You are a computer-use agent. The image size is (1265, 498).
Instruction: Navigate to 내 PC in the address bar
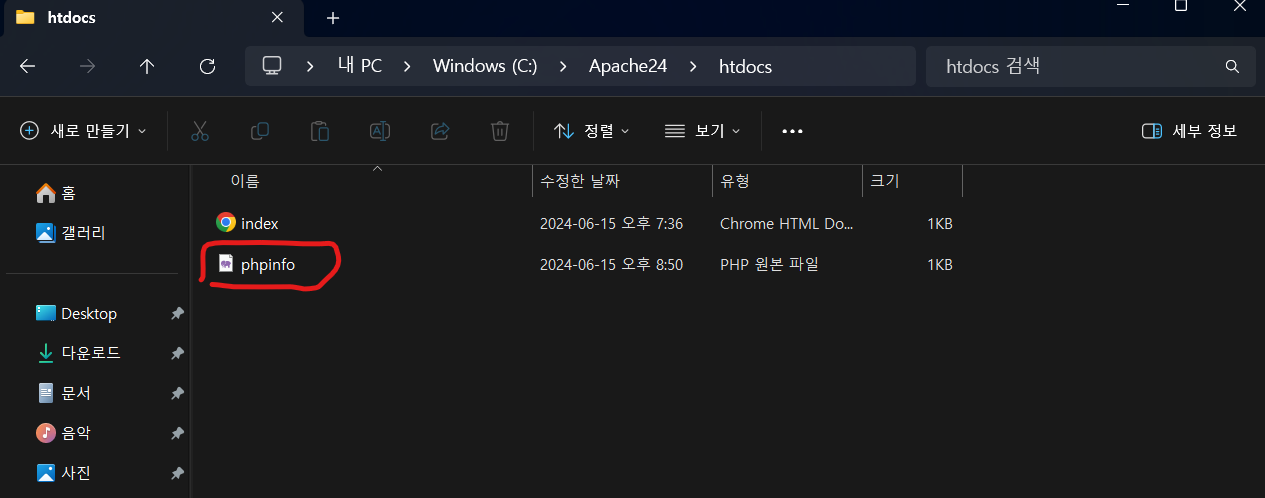click(x=359, y=66)
